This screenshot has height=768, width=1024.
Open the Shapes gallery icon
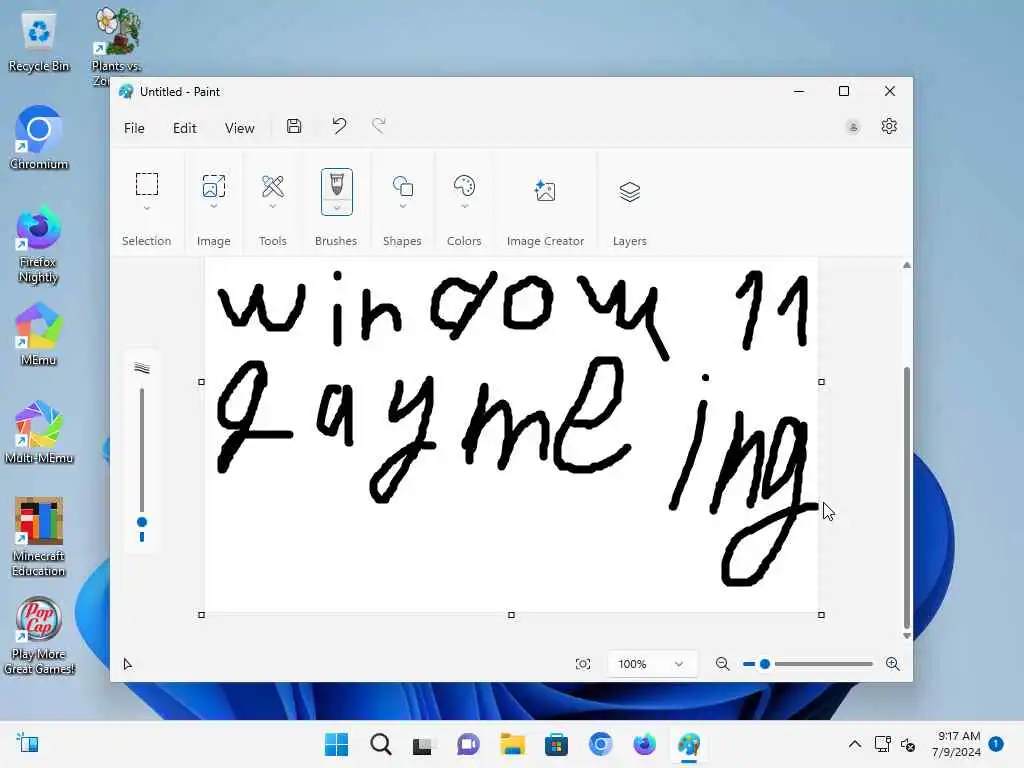(403, 186)
